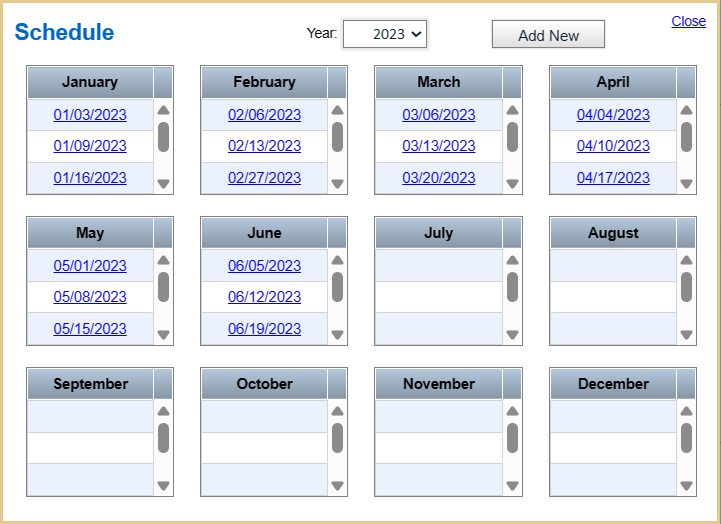Click the scroll down arrow in May list
Screen dimensions: 721x524
click(x=163, y=334)
